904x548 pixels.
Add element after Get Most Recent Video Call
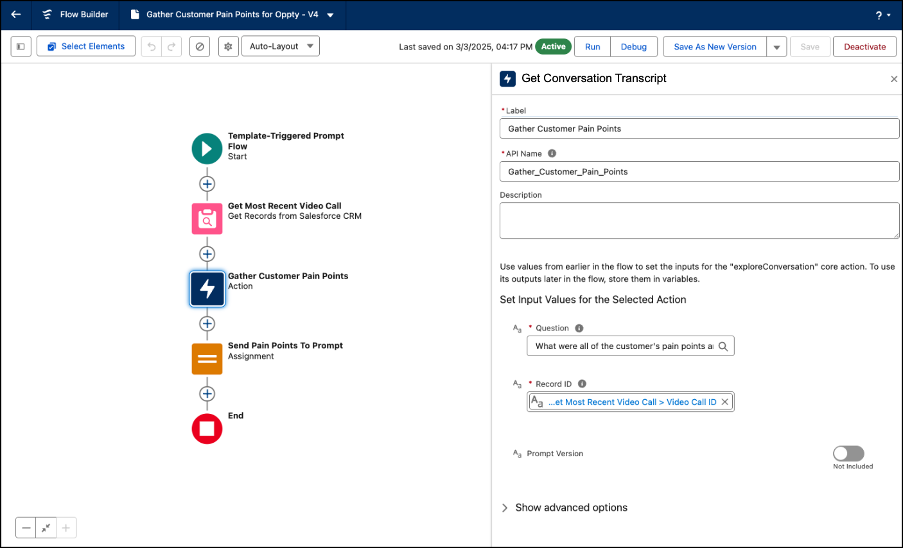[x=207, y=254]
